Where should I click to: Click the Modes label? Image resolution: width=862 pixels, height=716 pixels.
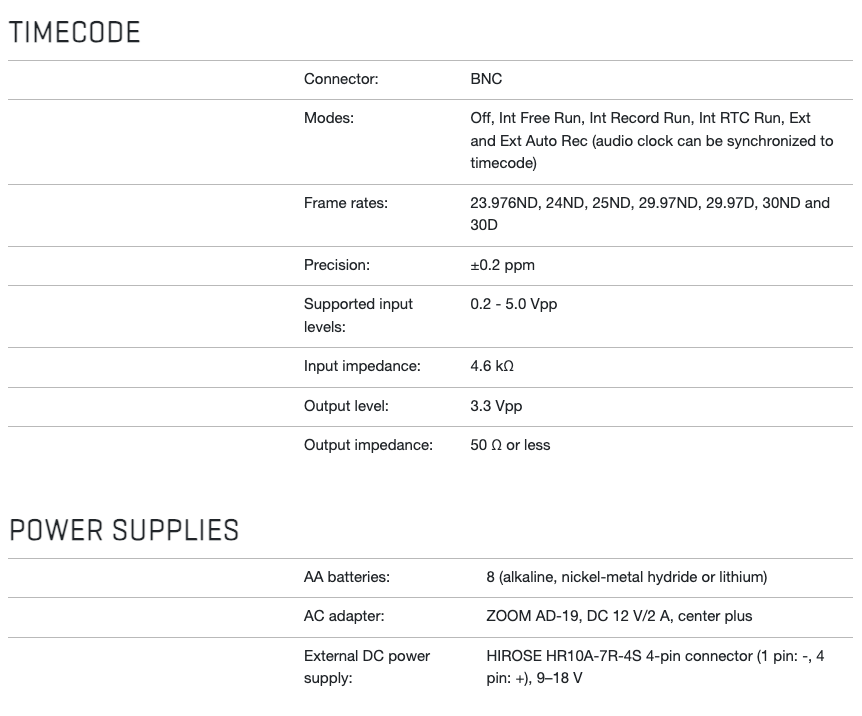[329, 118]
